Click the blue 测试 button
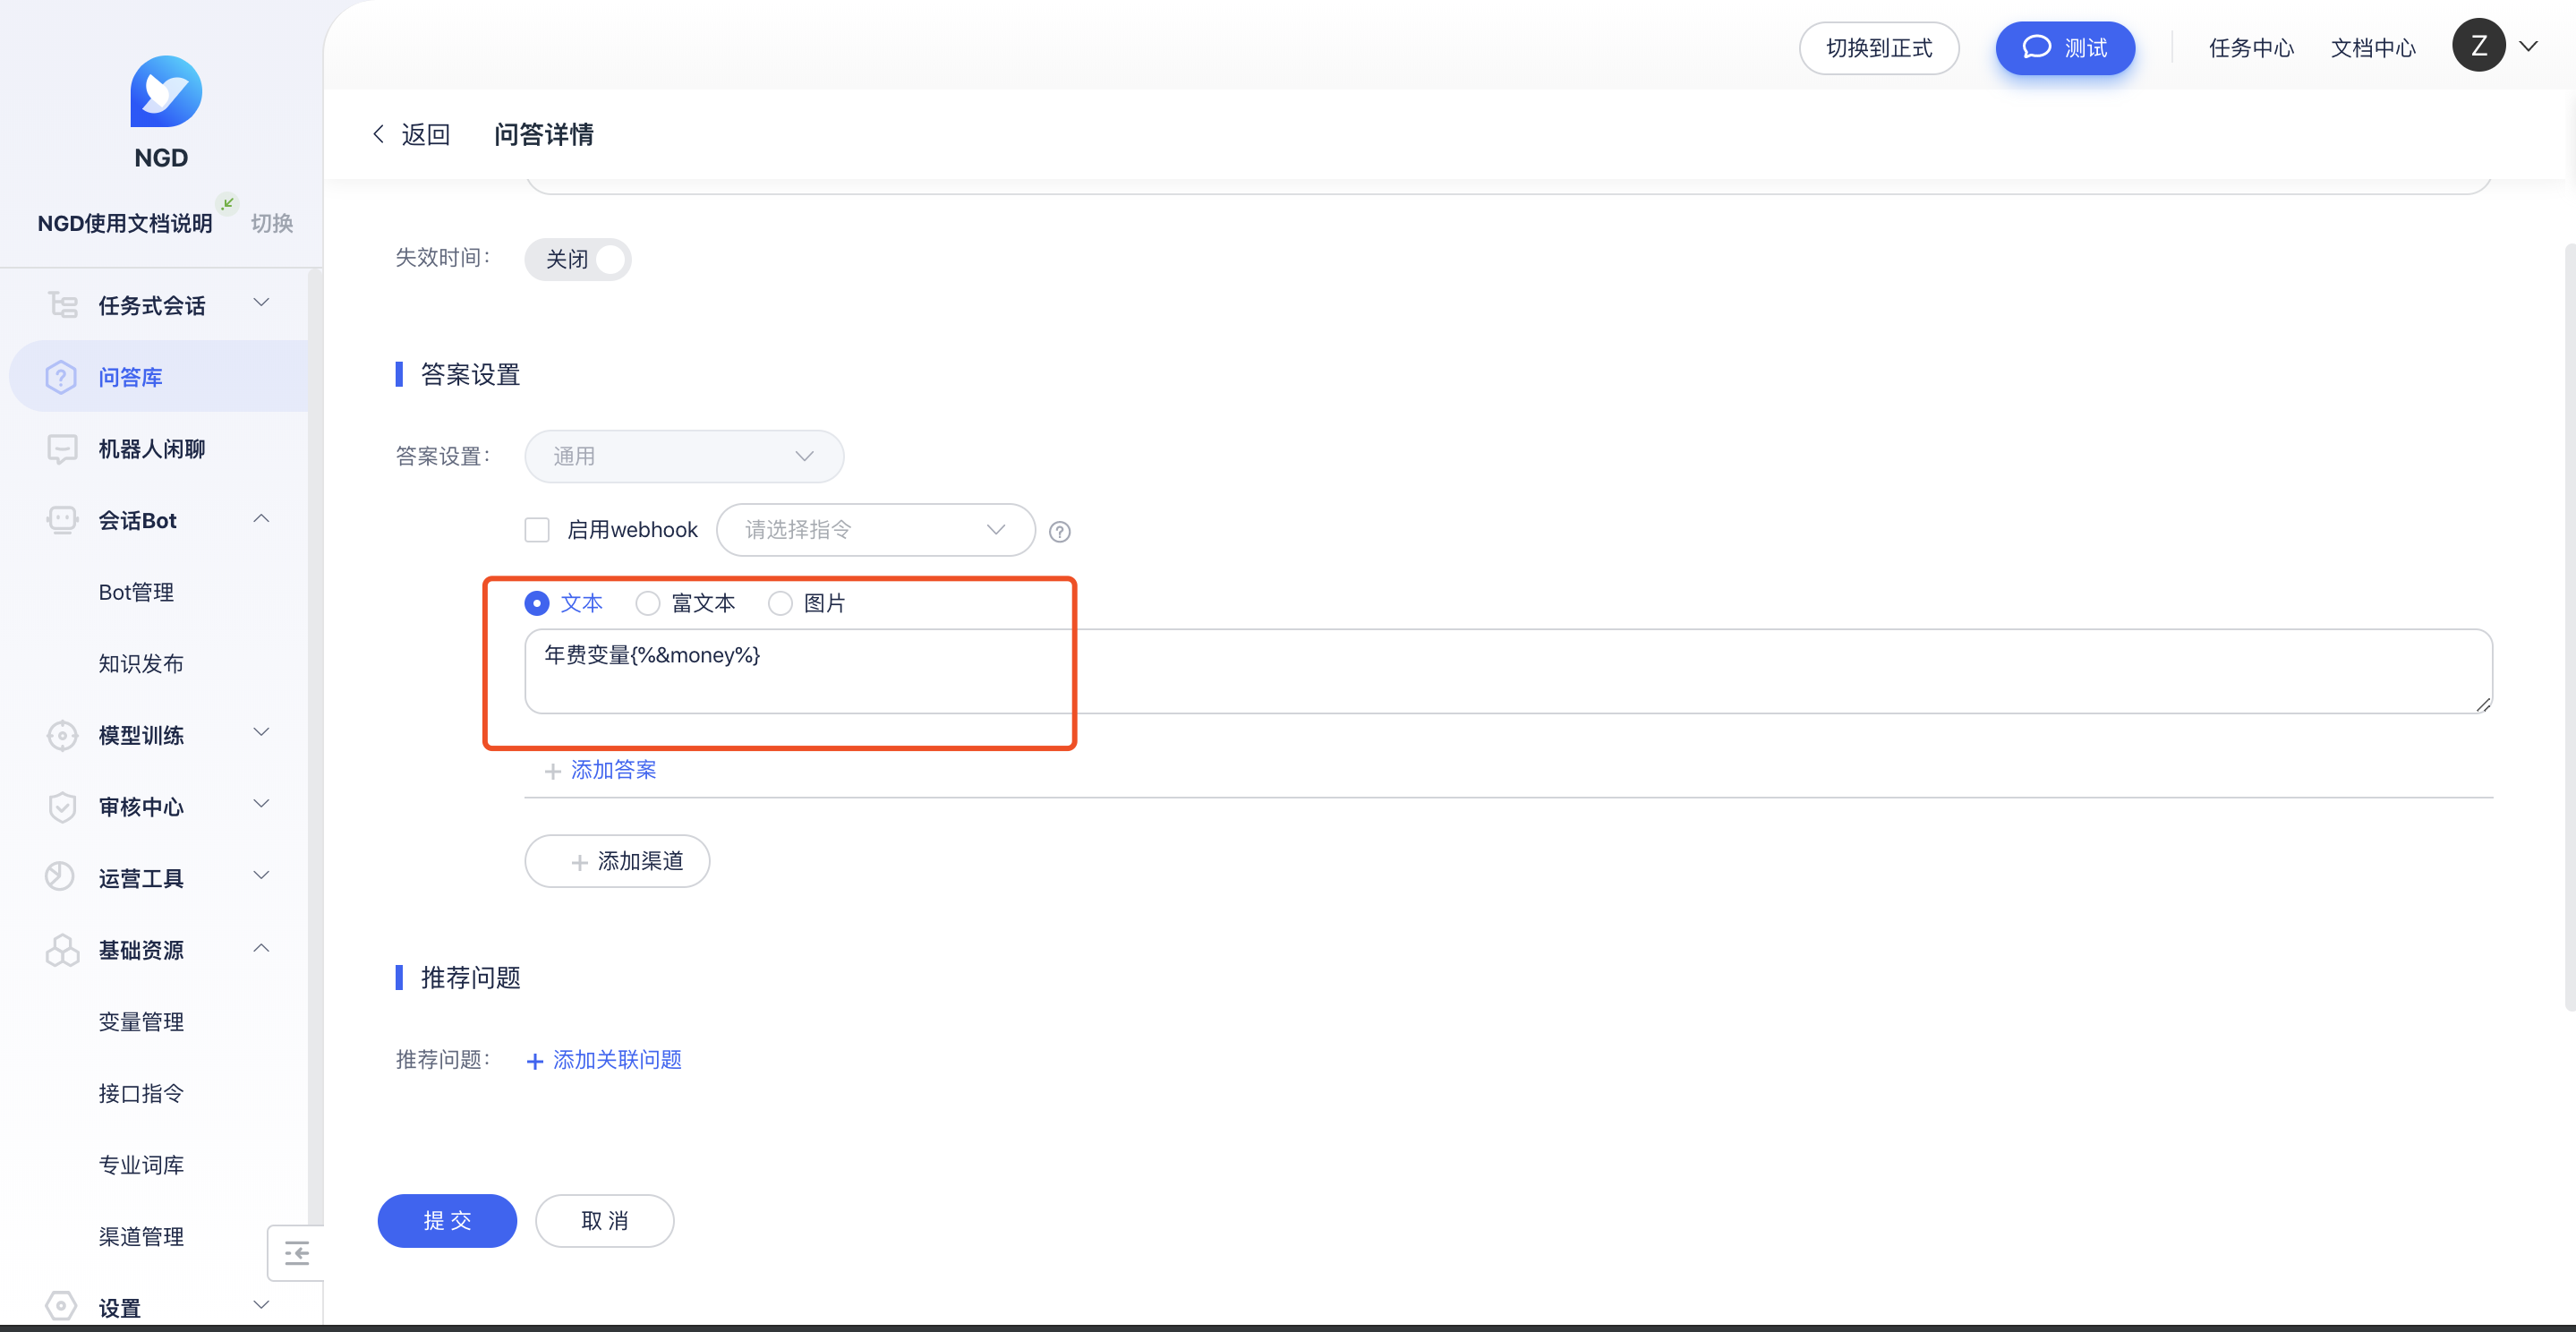2576x1332 pixels. tap(2065, 48)
